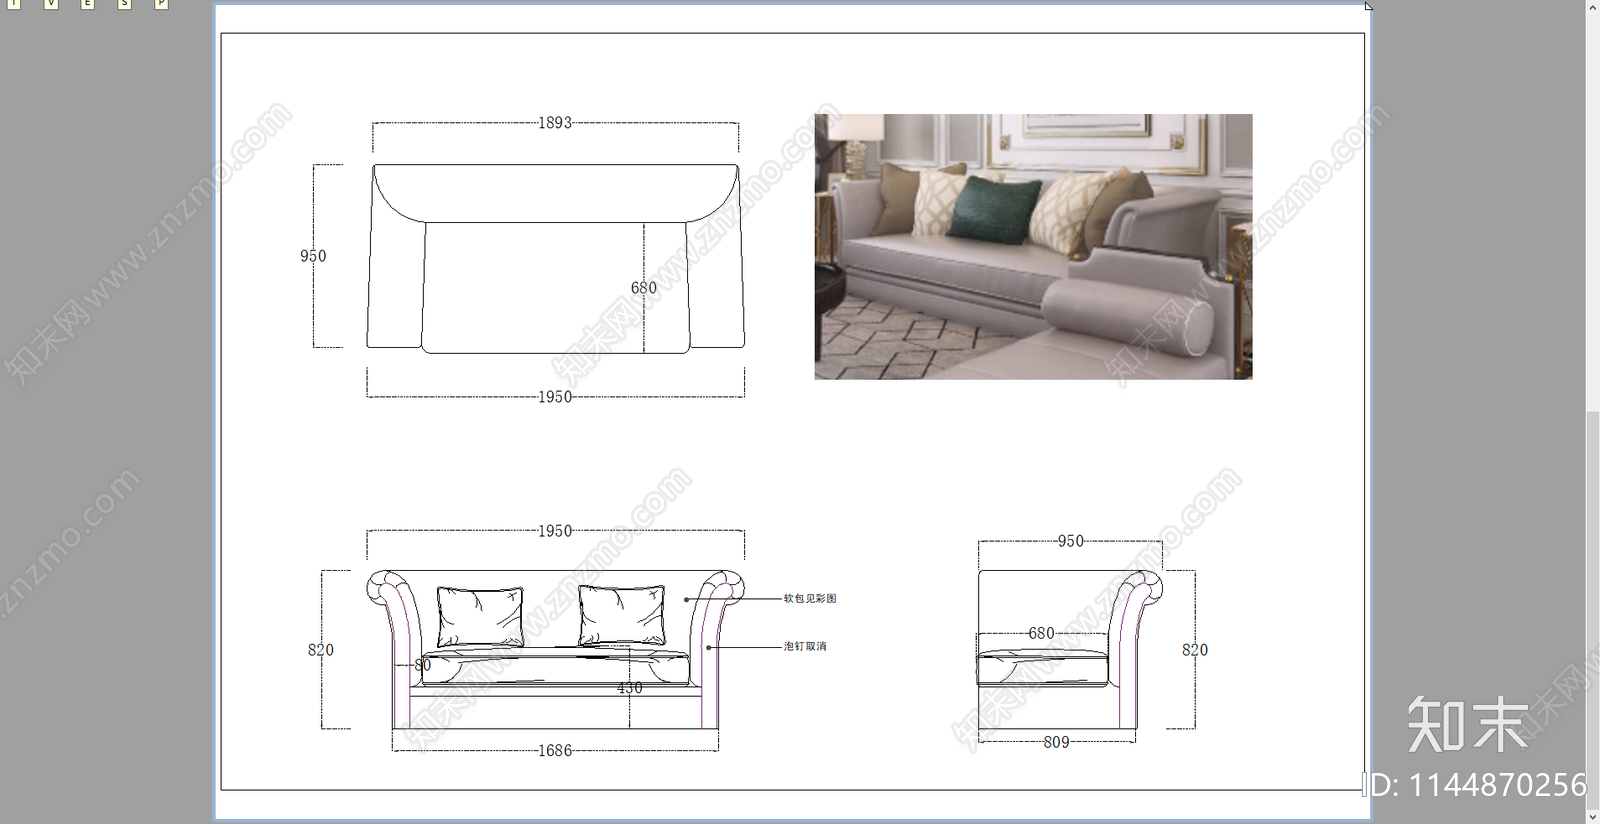This screenshot has width=1600, height=824.
Task: Select the 950 dimension above side elevation
Action: (1070, 541)
